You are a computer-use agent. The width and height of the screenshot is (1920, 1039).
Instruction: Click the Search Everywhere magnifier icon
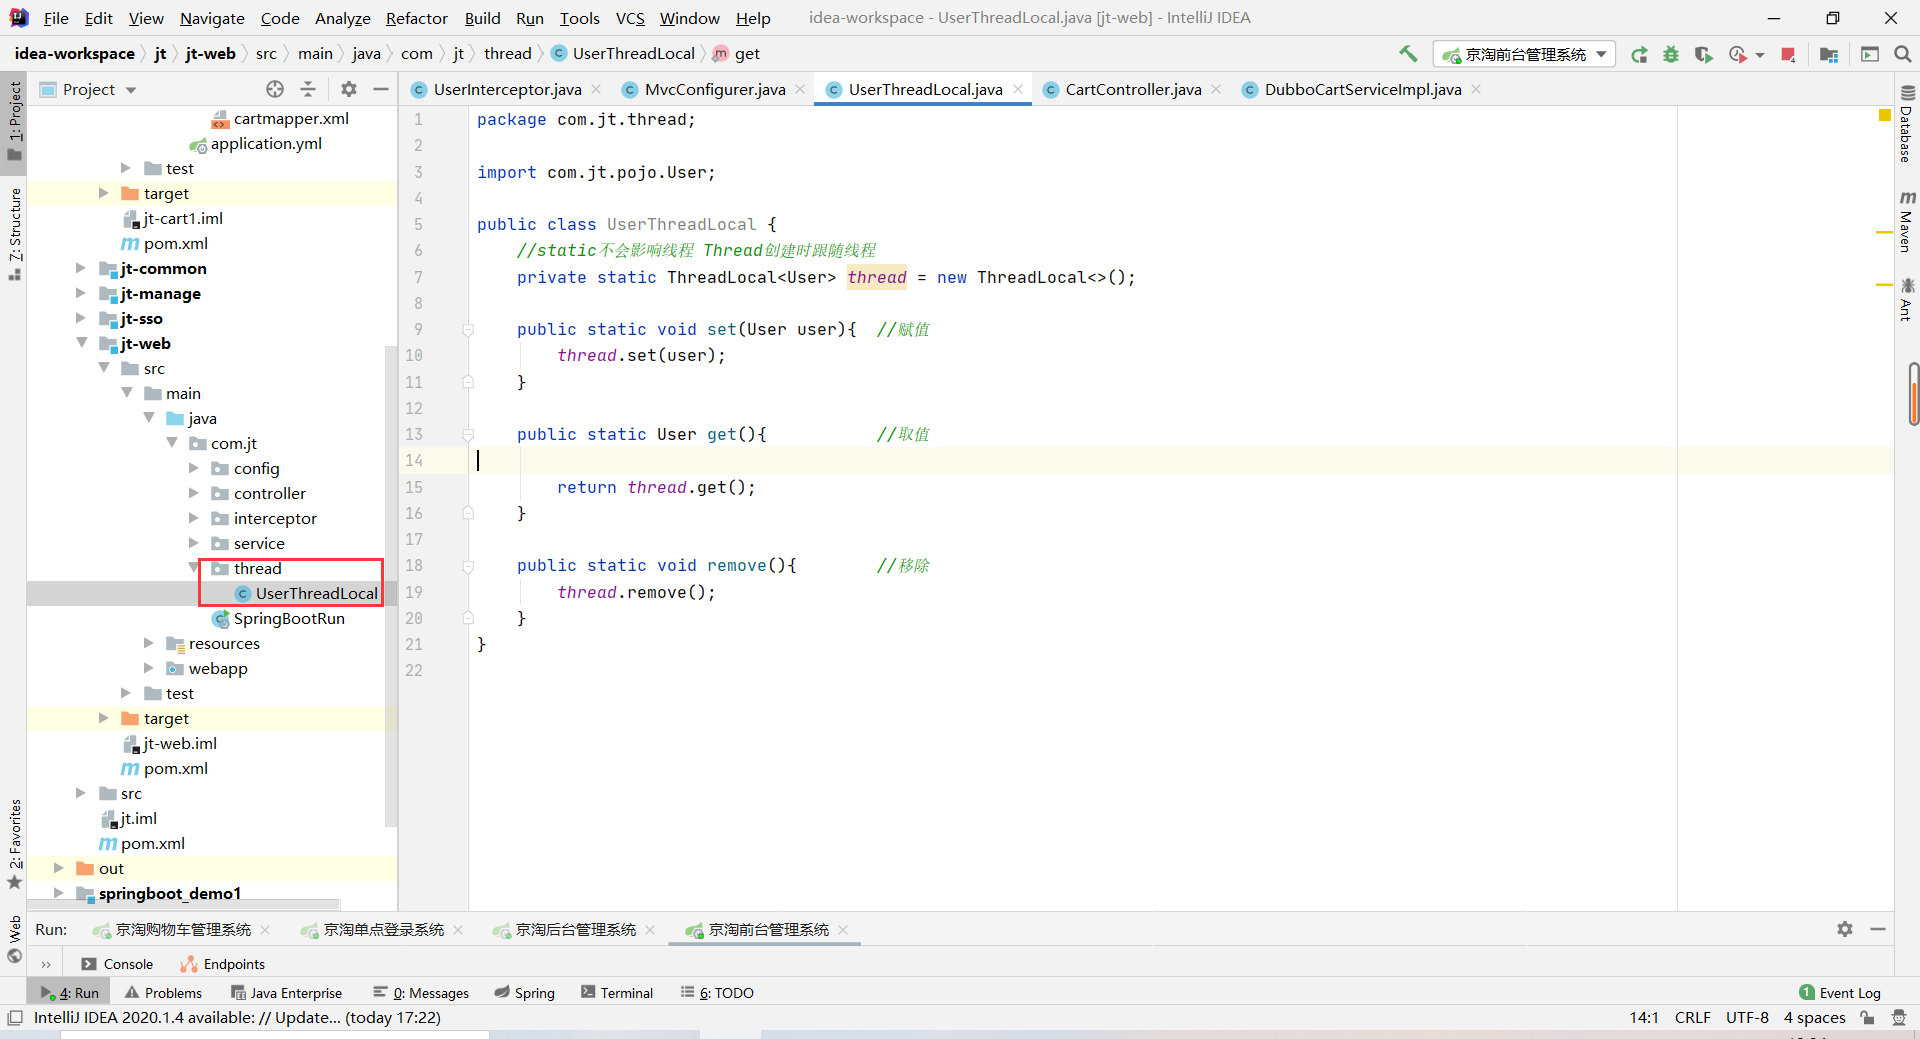pos(1902,54)
